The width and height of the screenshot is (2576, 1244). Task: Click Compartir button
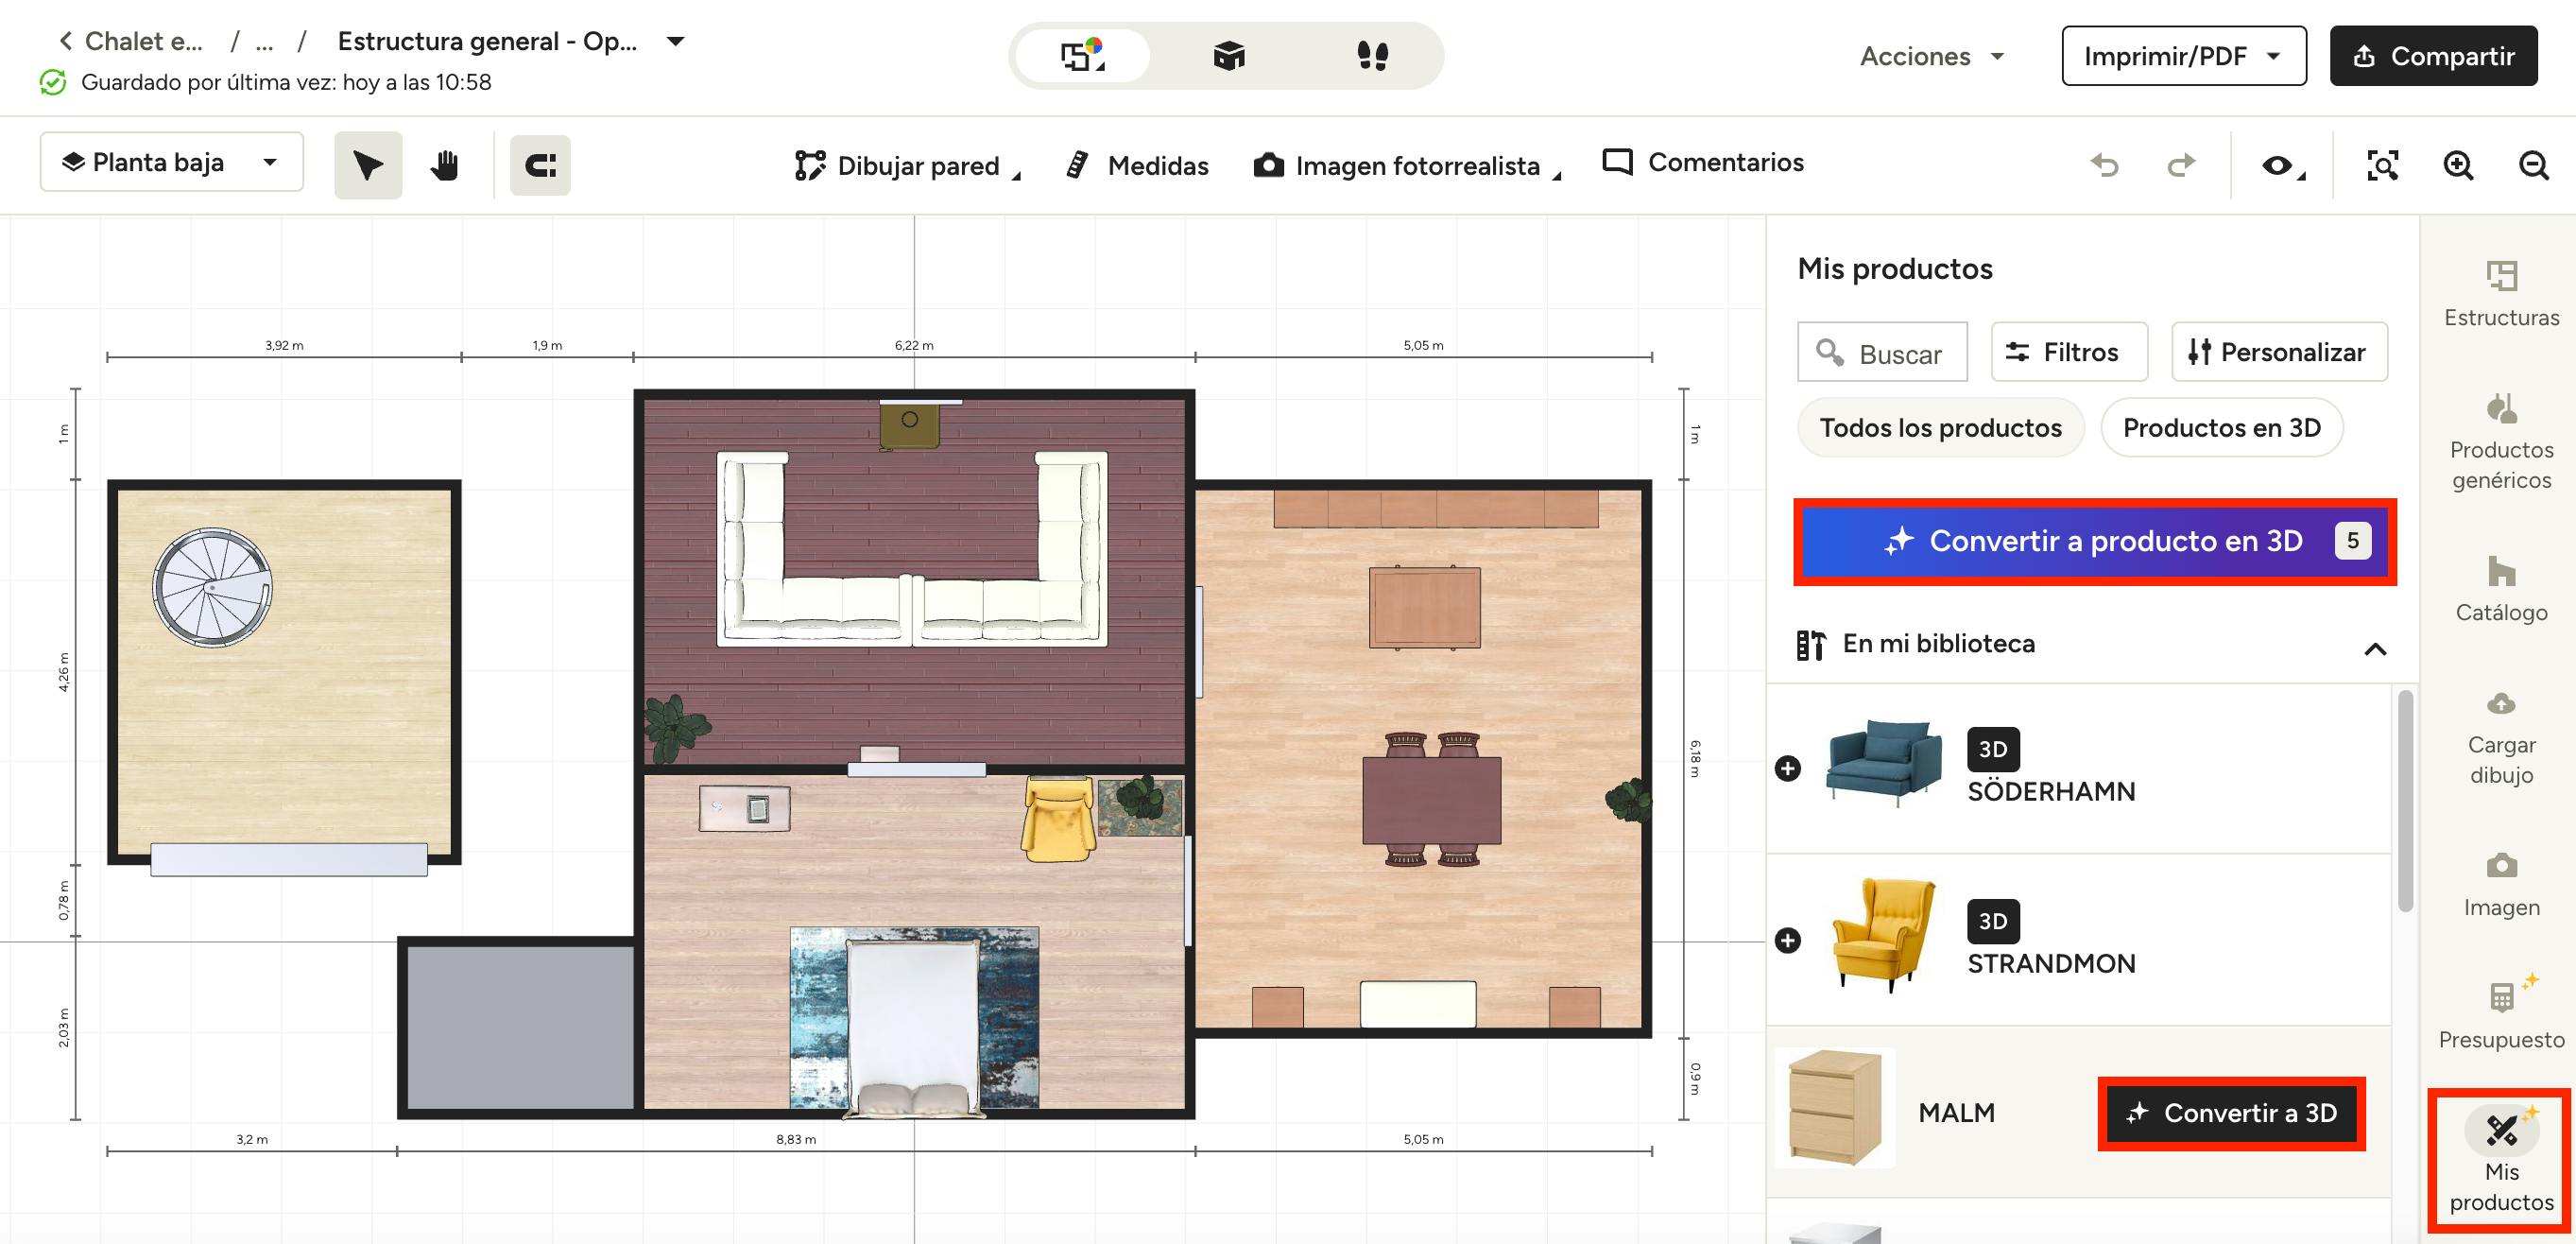[x=2432, y=56]
